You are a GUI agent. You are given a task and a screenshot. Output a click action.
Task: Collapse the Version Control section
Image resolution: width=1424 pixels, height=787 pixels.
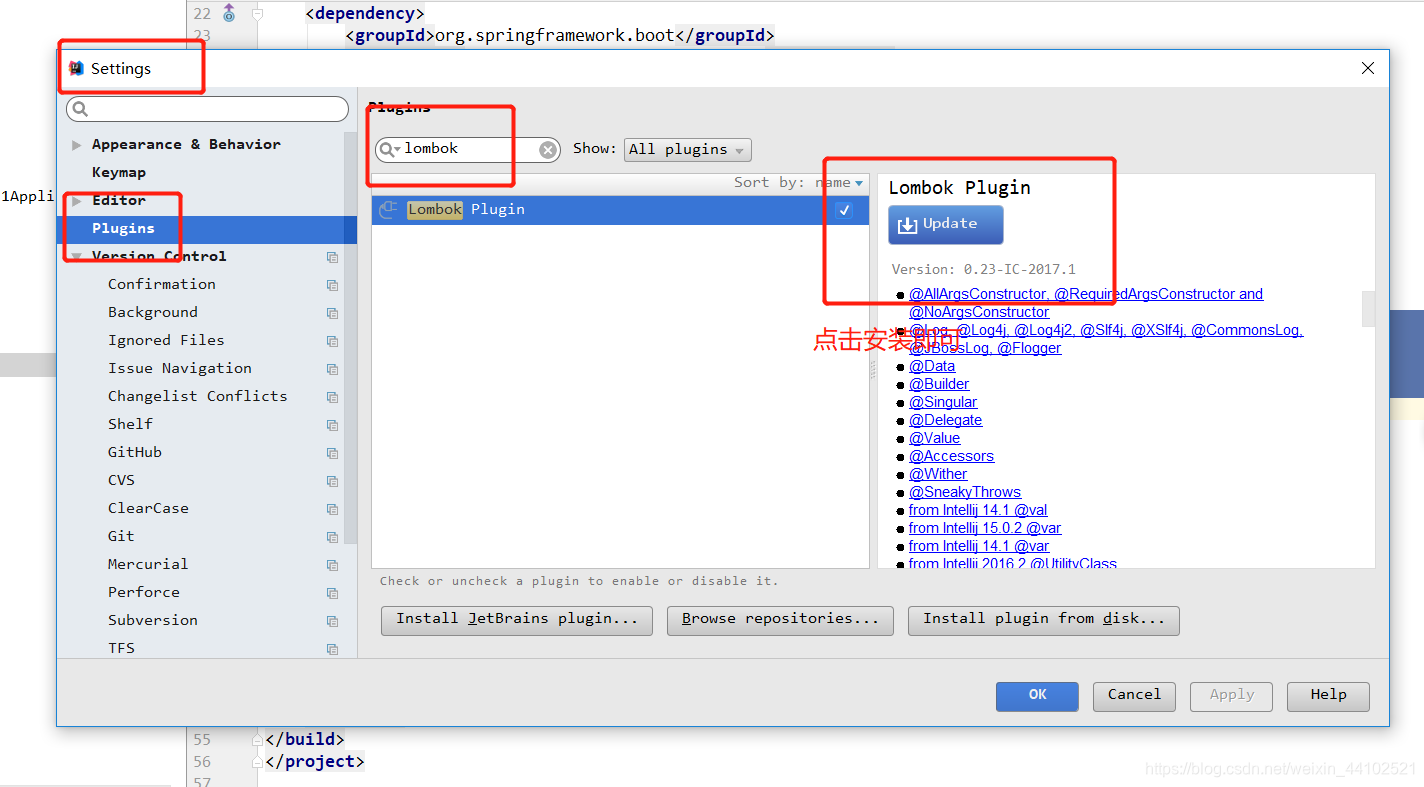[77, 257]
